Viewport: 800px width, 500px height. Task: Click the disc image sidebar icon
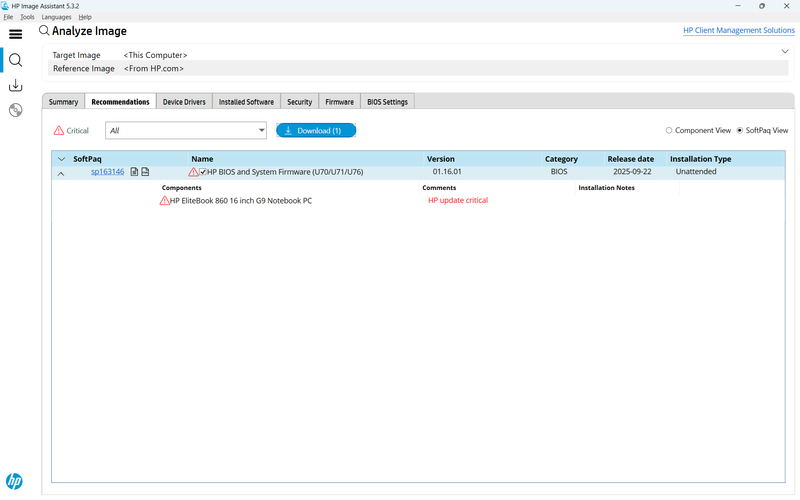click(x=15, y=110)
